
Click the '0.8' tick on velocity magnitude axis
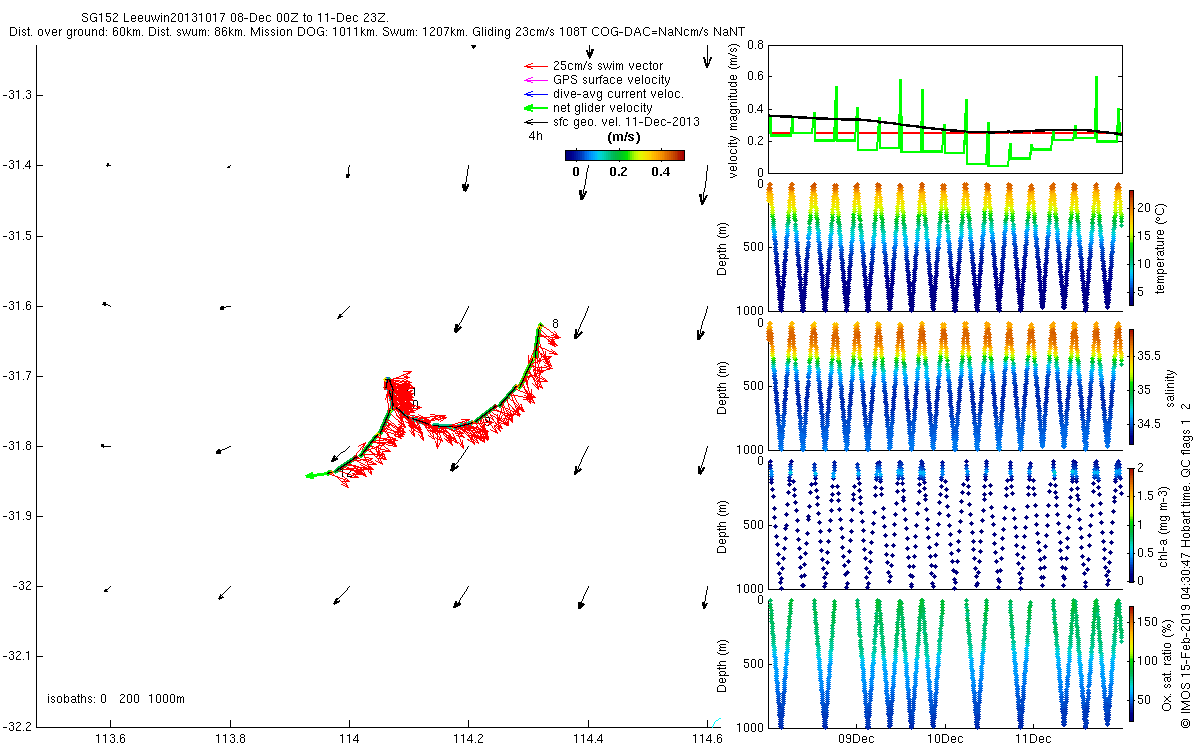click(x=754, y=45)
